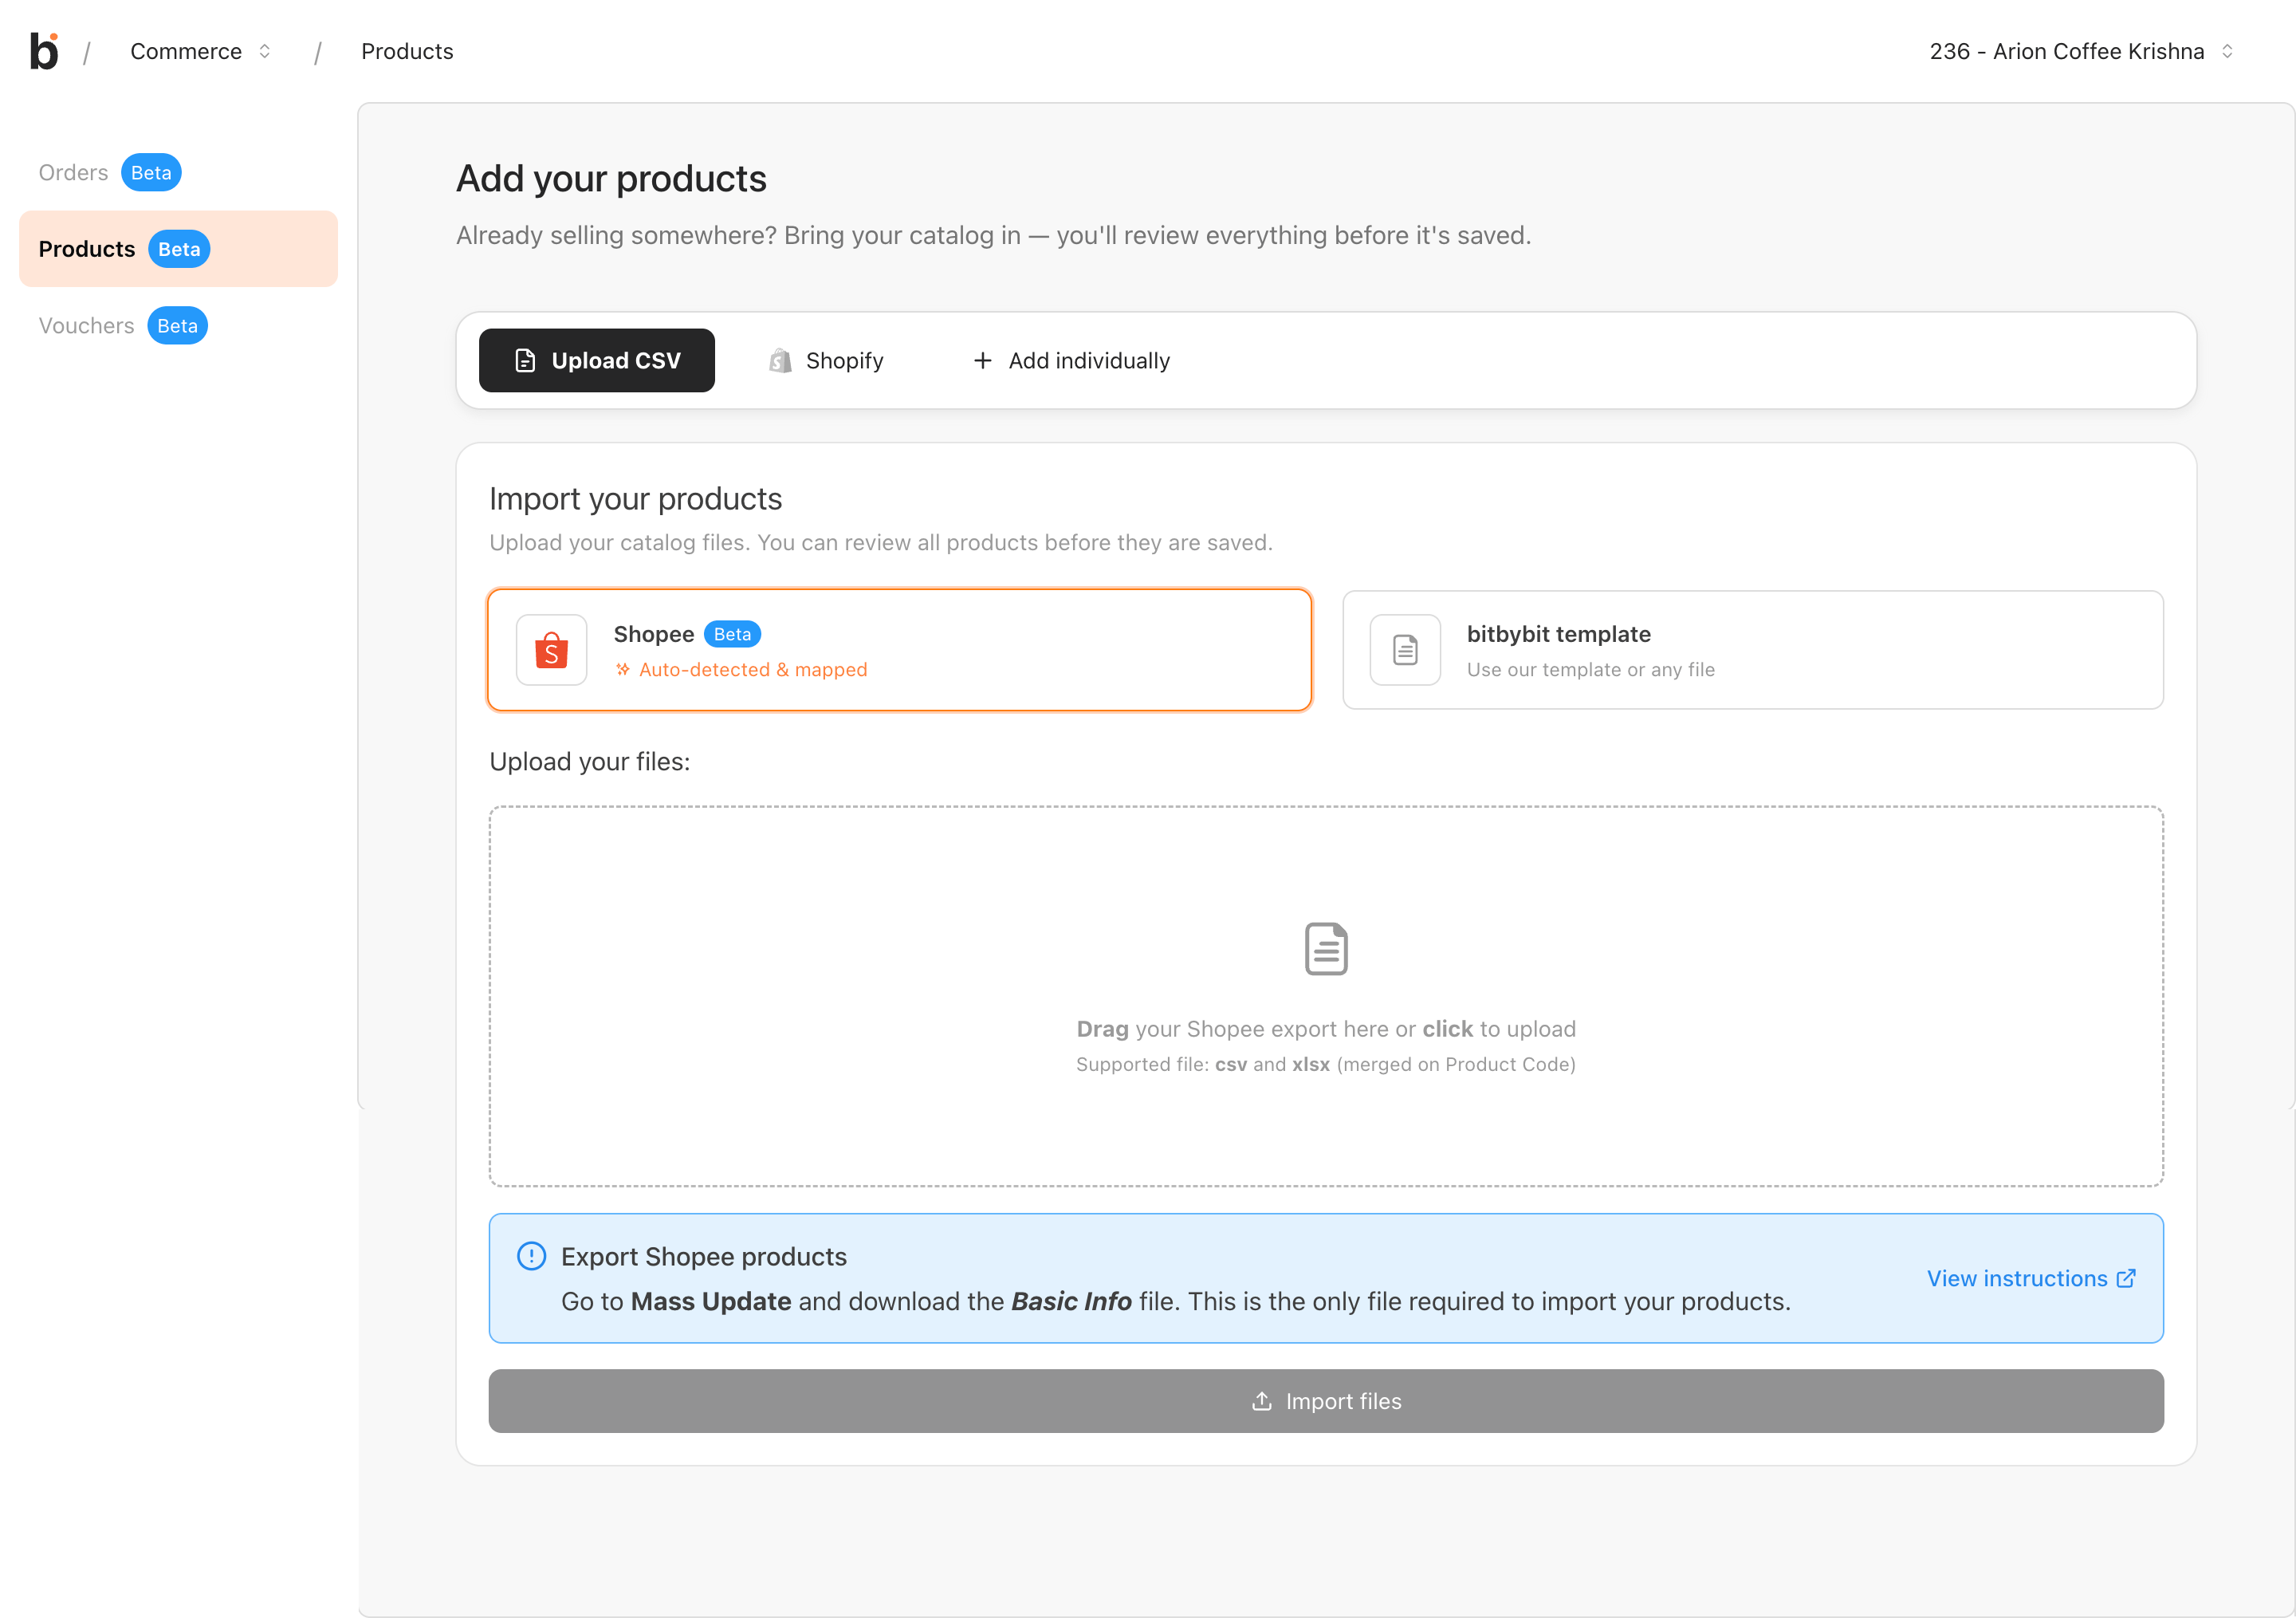Click the 'Add your products' heading
The width and height of the screenshot is (2296, 1618).
(x=611, y=178)
